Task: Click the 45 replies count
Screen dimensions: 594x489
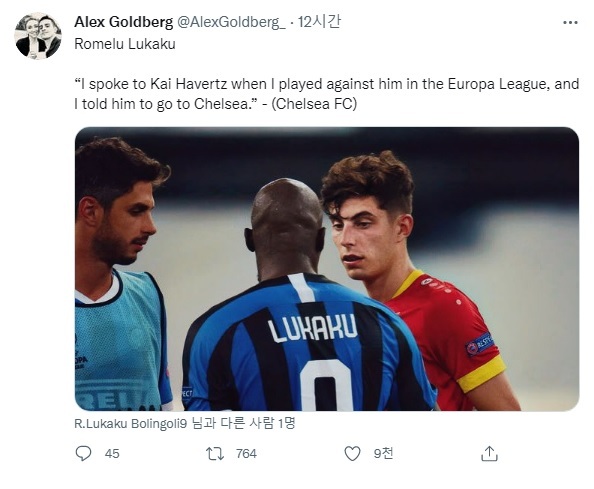Action: click(112, 453)
